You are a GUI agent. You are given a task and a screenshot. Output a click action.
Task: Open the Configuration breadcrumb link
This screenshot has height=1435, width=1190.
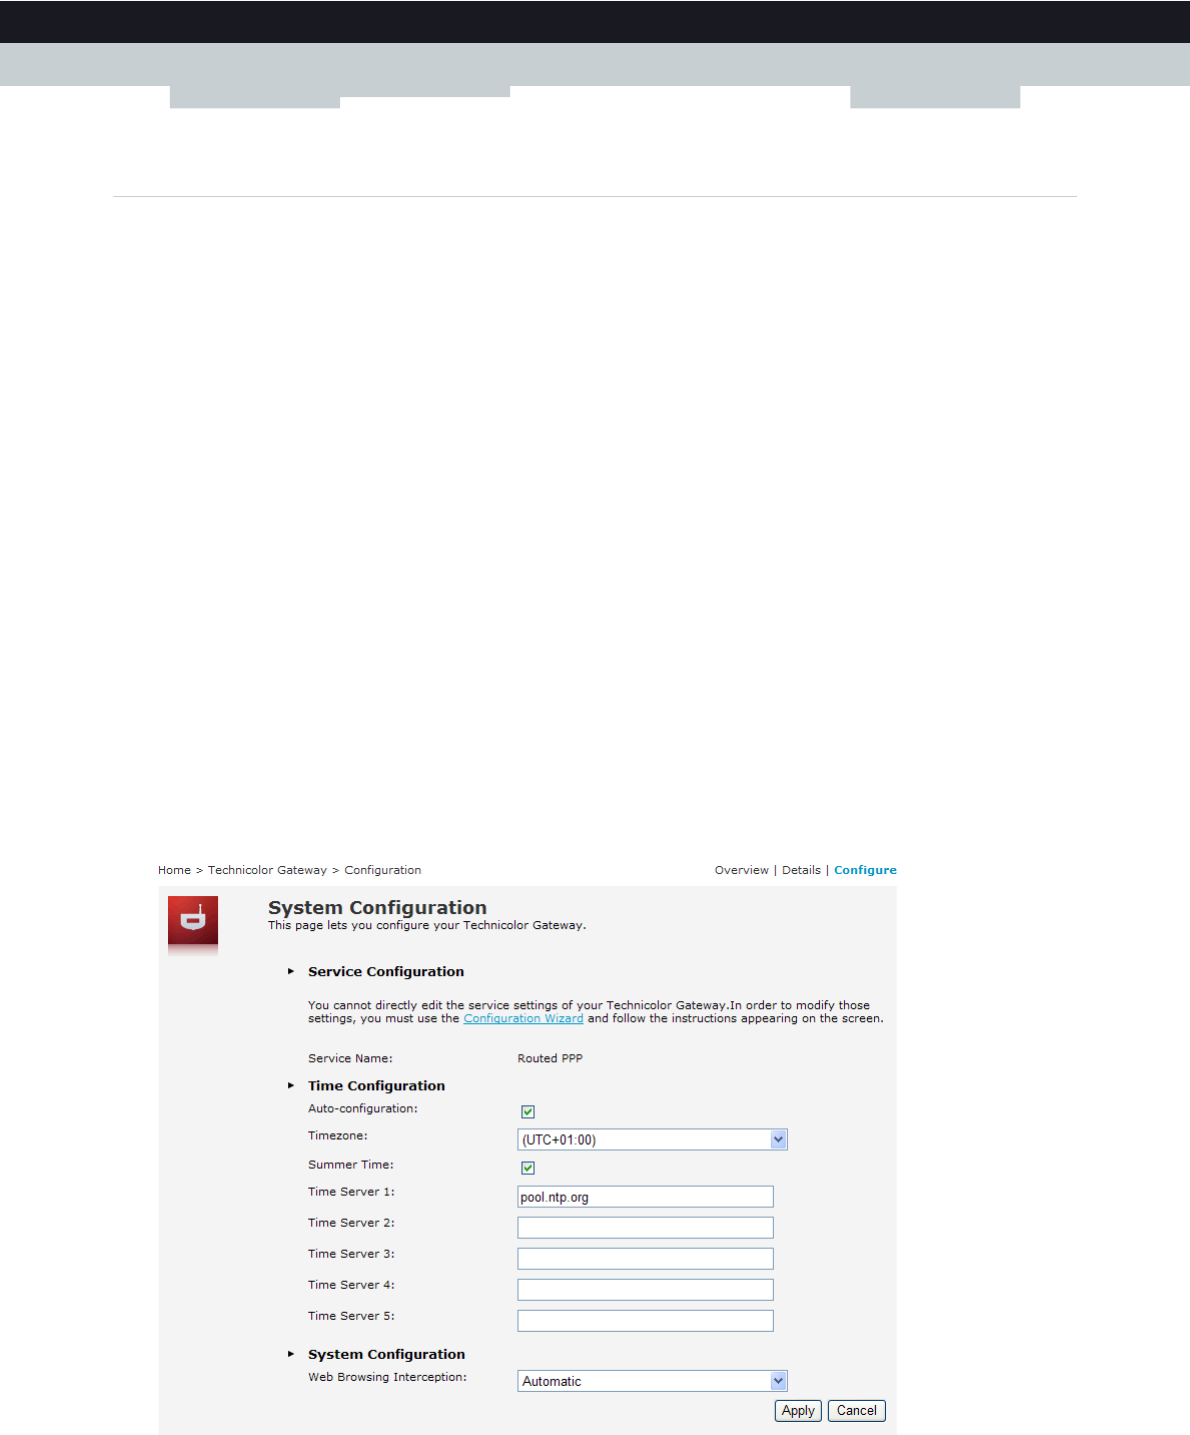click(383, 870)
